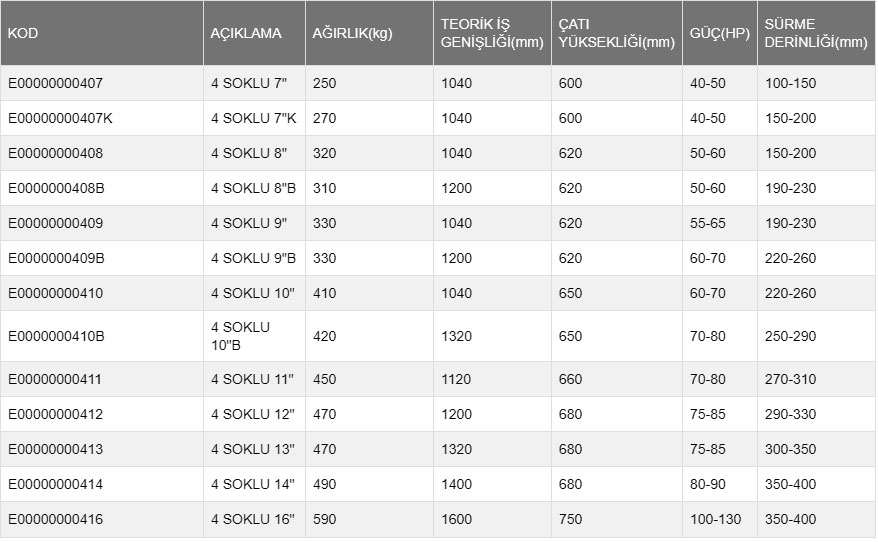Viewport: 878px width, 542px height.
Task: Select the power value 100-130
Action: tap(715, 519)
